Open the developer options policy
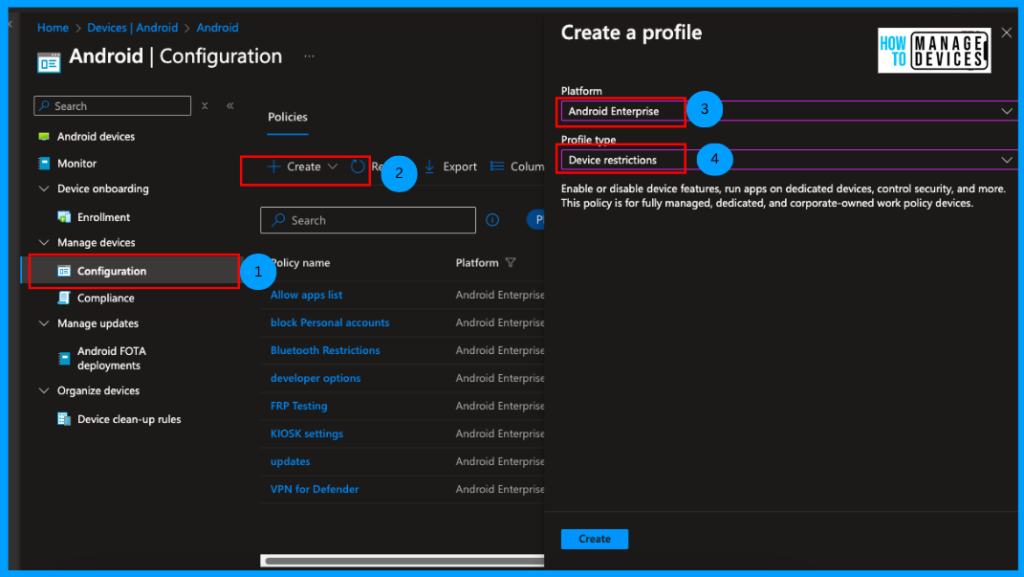The width and height of the screenshot is (1024, 577). click(x=315, y=378)
